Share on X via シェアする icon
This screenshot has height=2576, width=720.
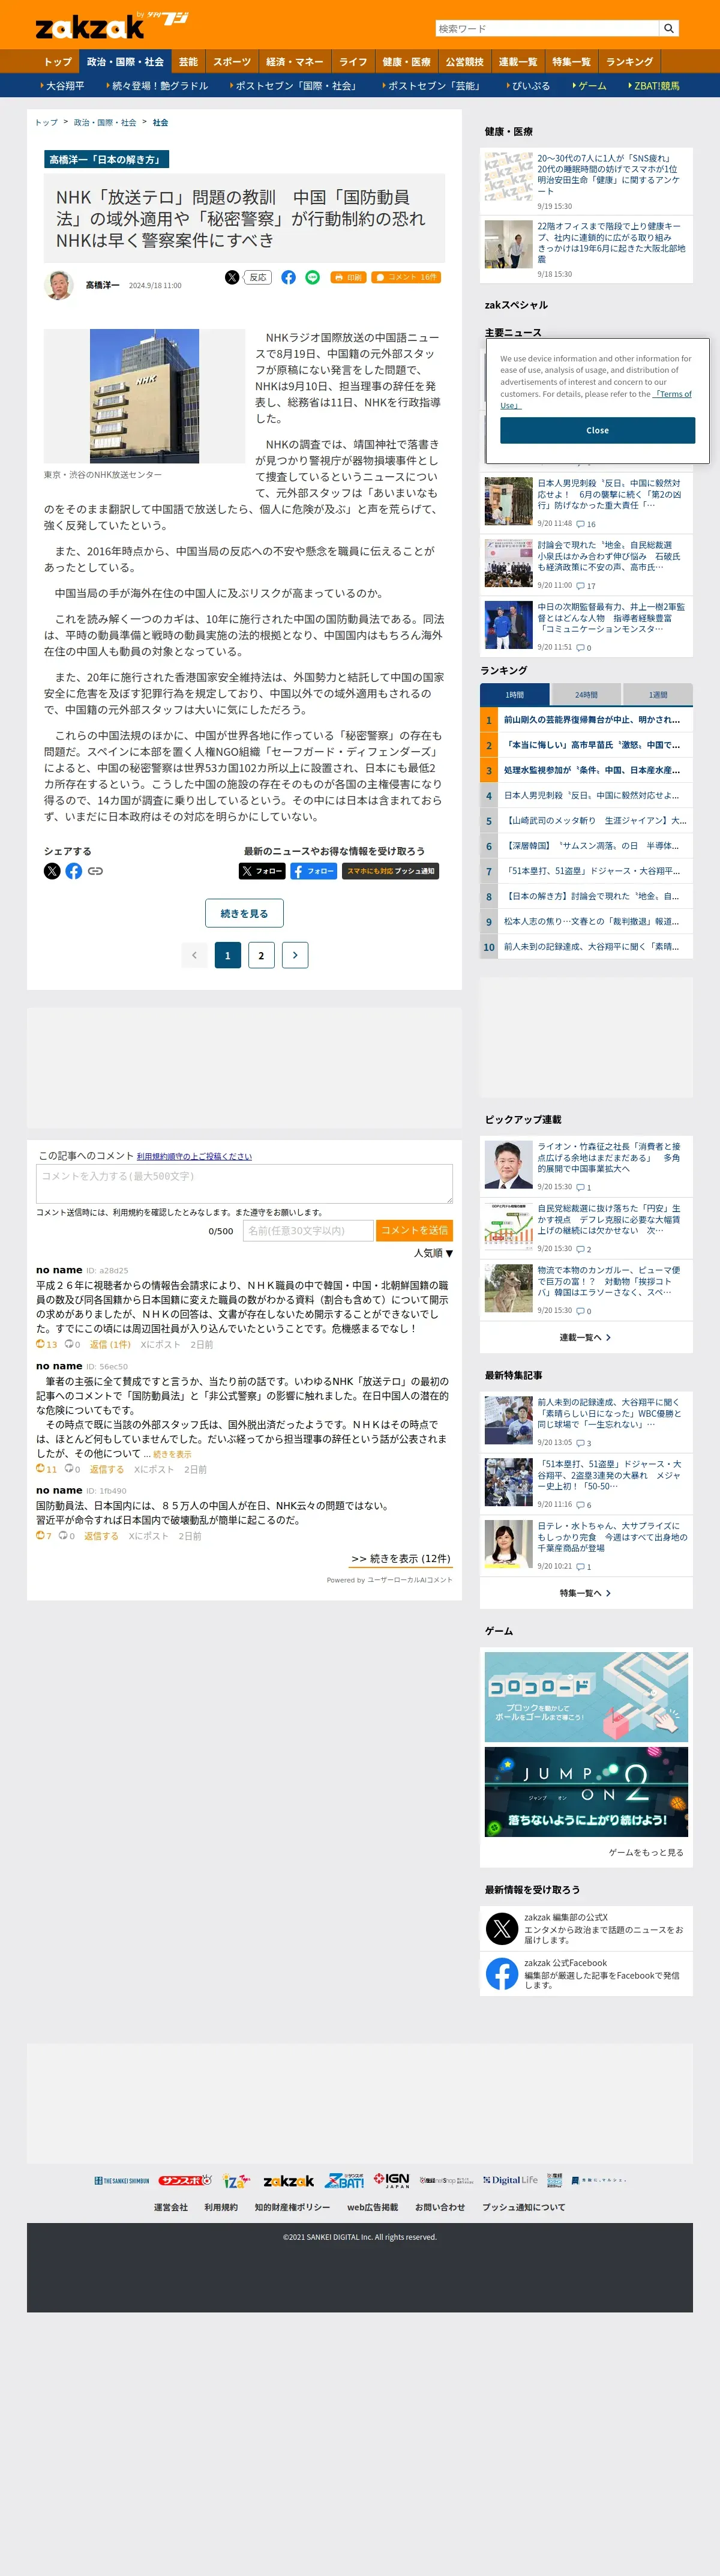tap(52, 871)
